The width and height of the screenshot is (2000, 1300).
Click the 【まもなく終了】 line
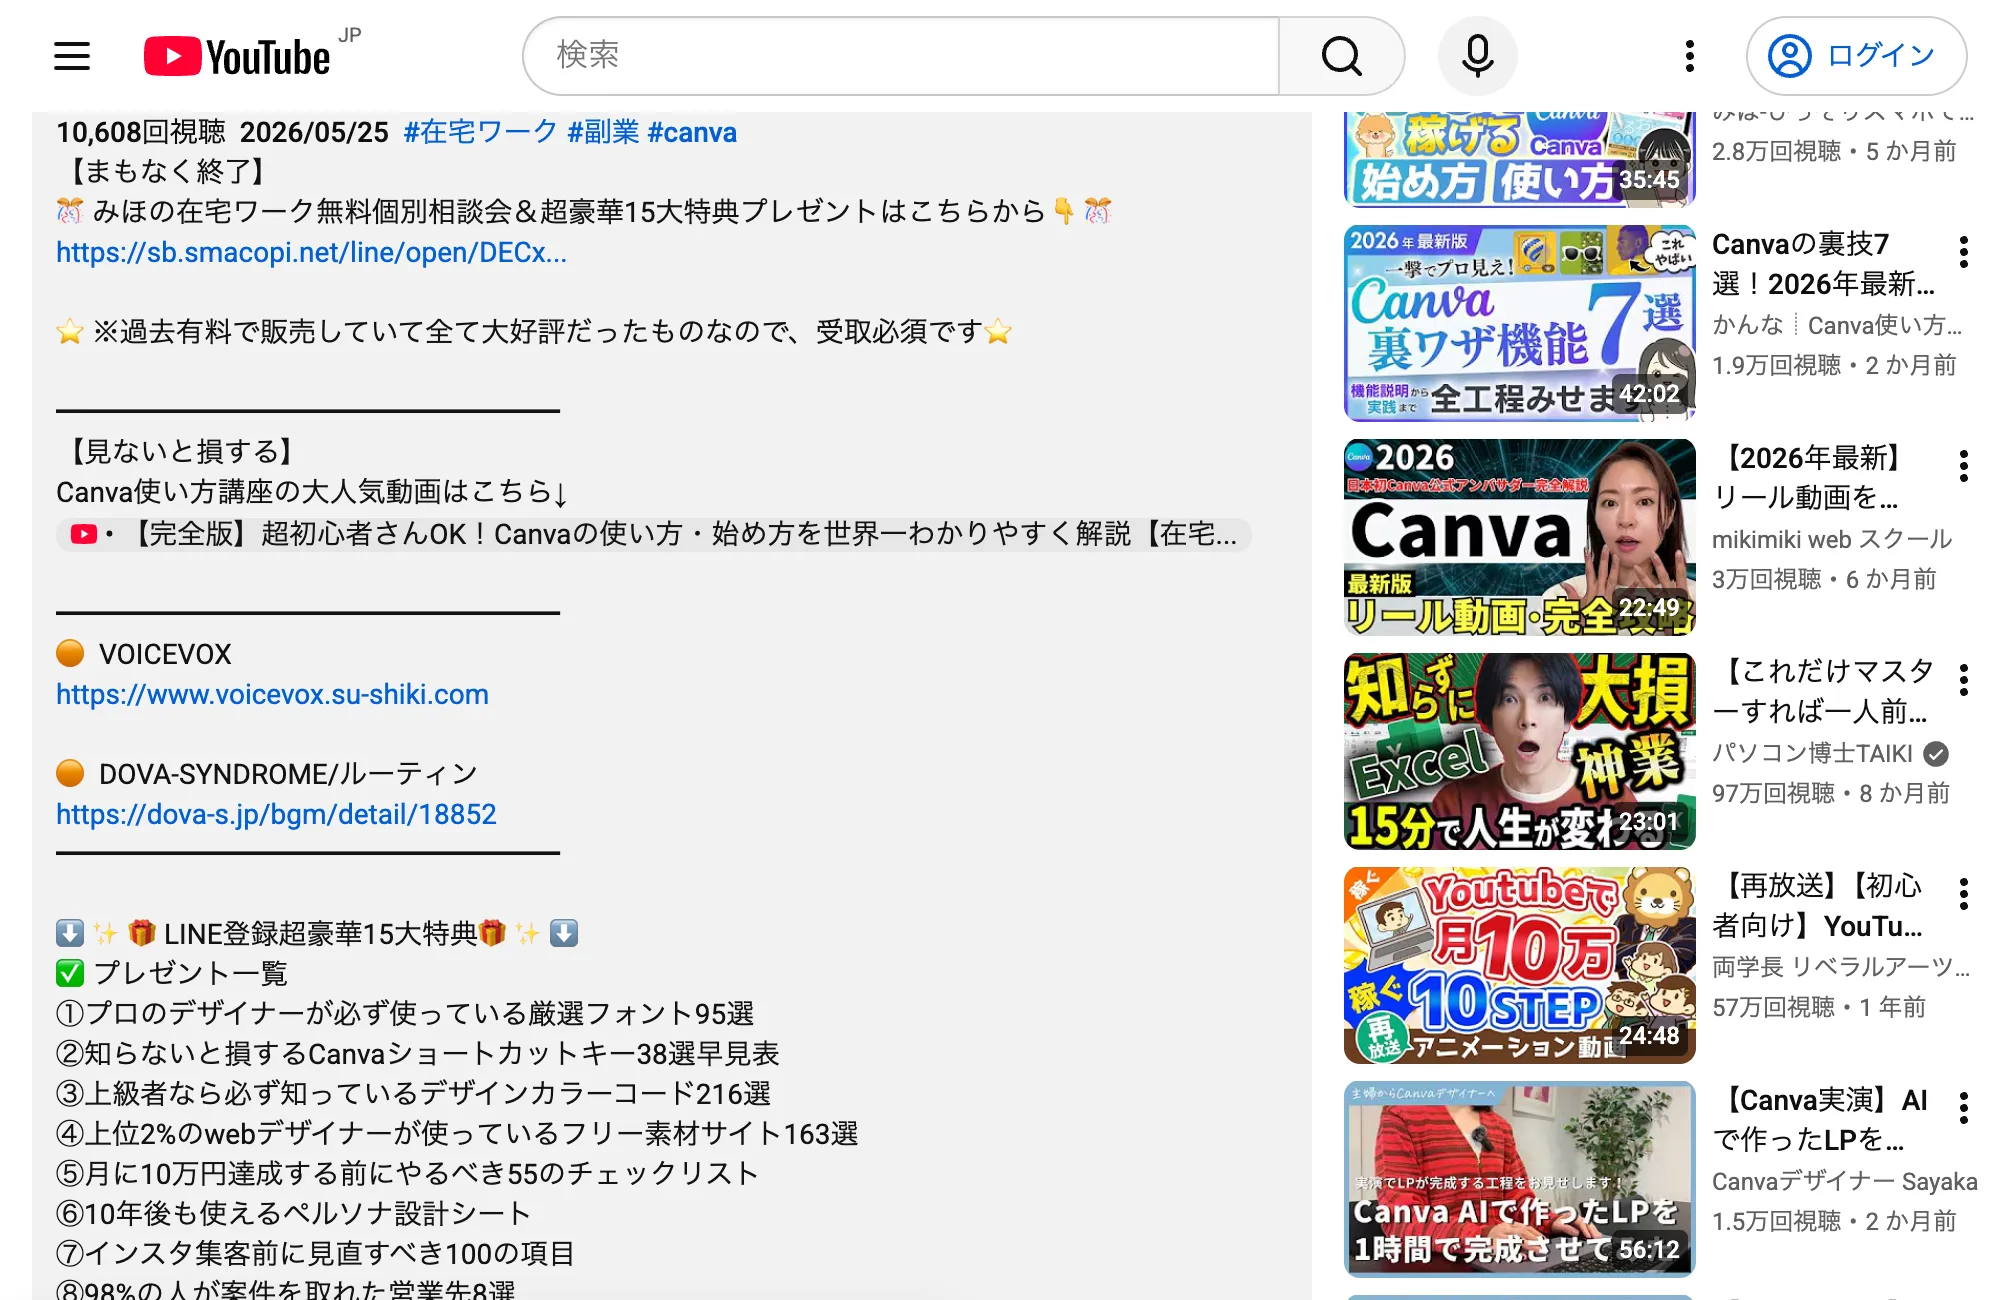(166, 172)
